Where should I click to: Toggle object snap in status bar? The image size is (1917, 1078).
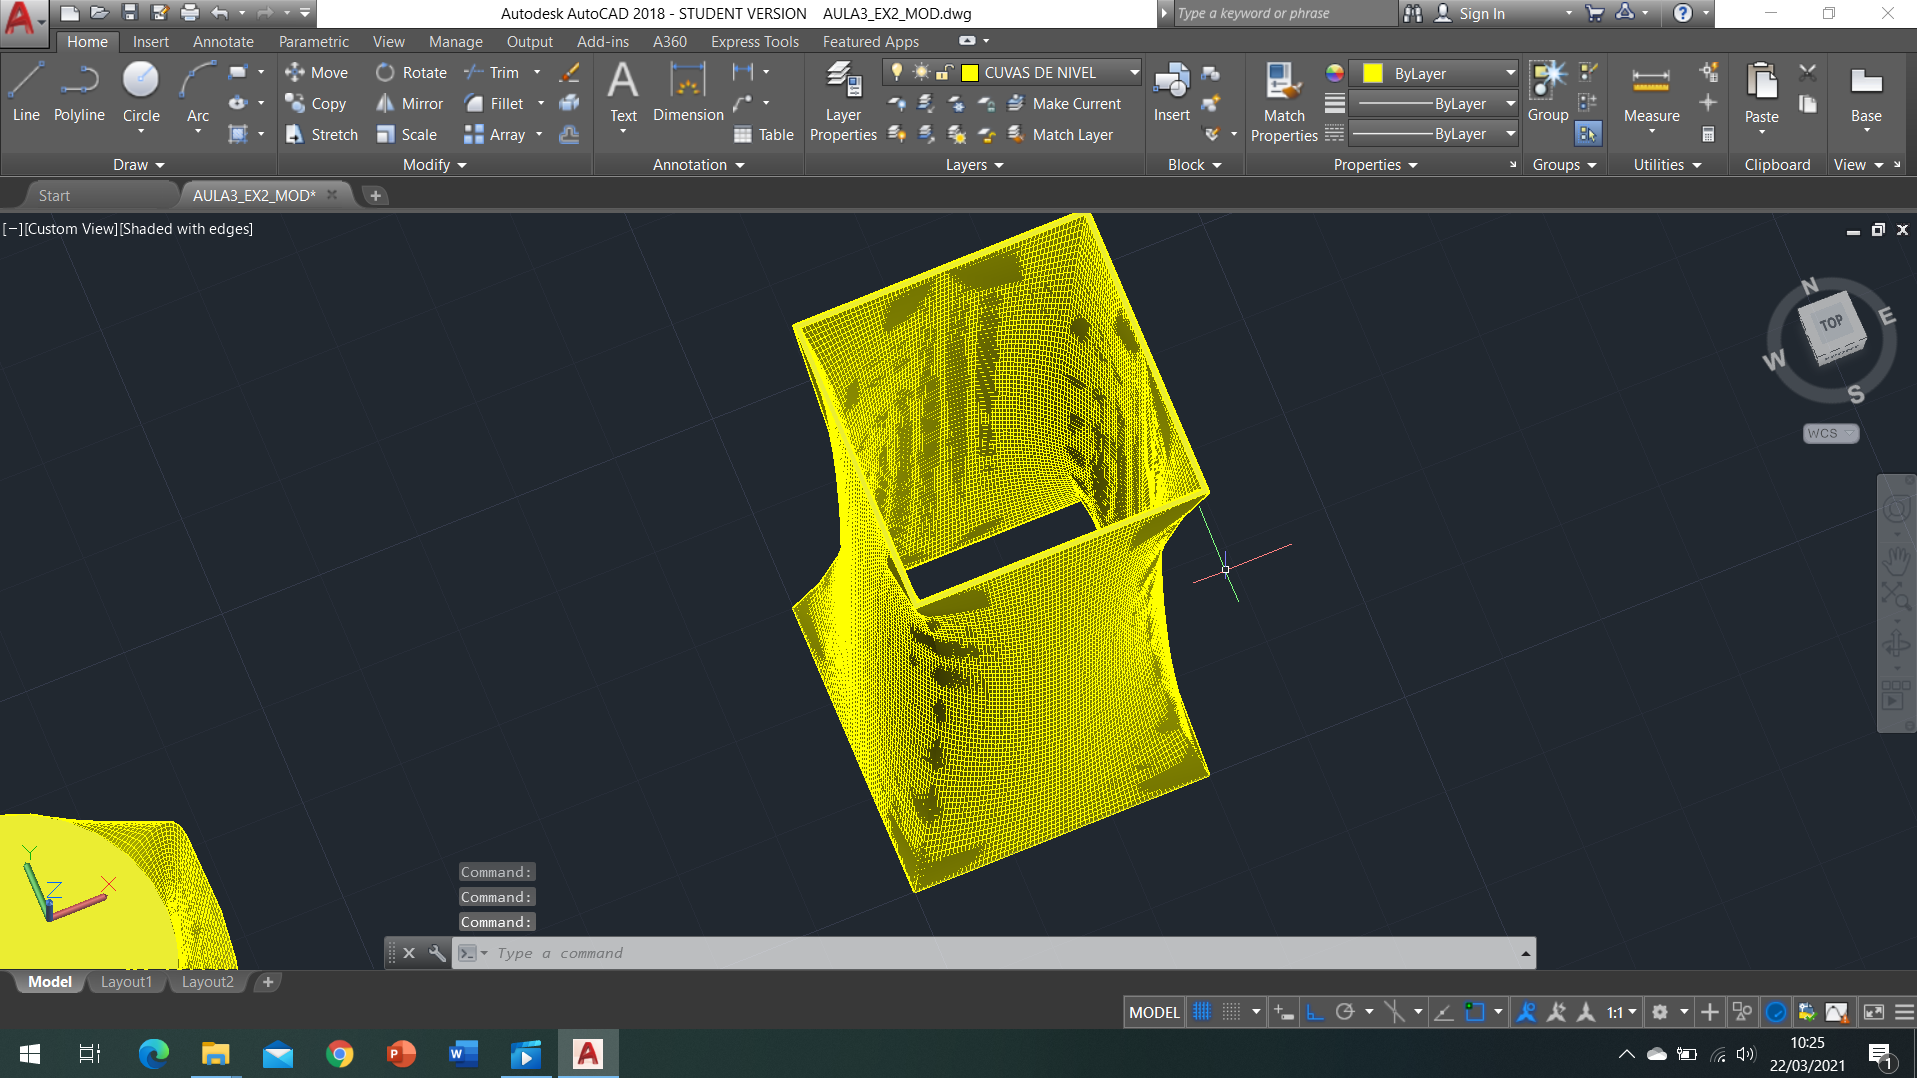tap(1475, 1012)
